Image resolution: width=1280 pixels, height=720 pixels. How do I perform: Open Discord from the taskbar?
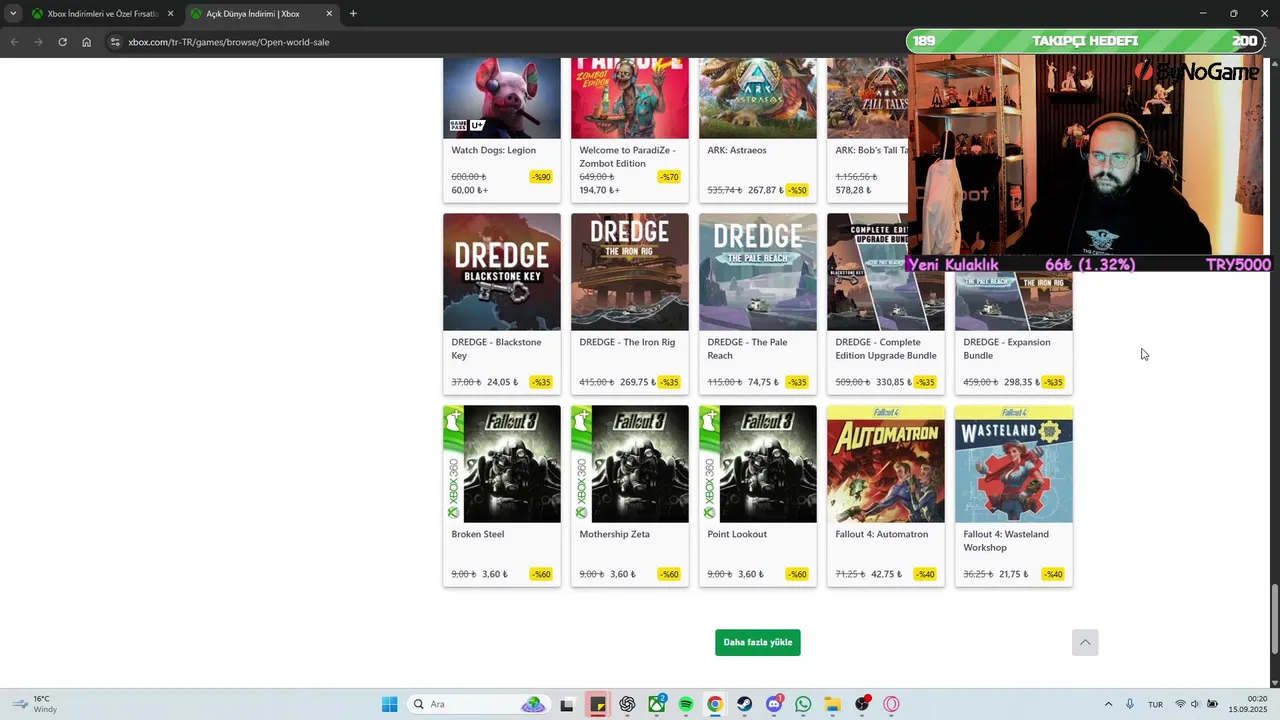774,704
